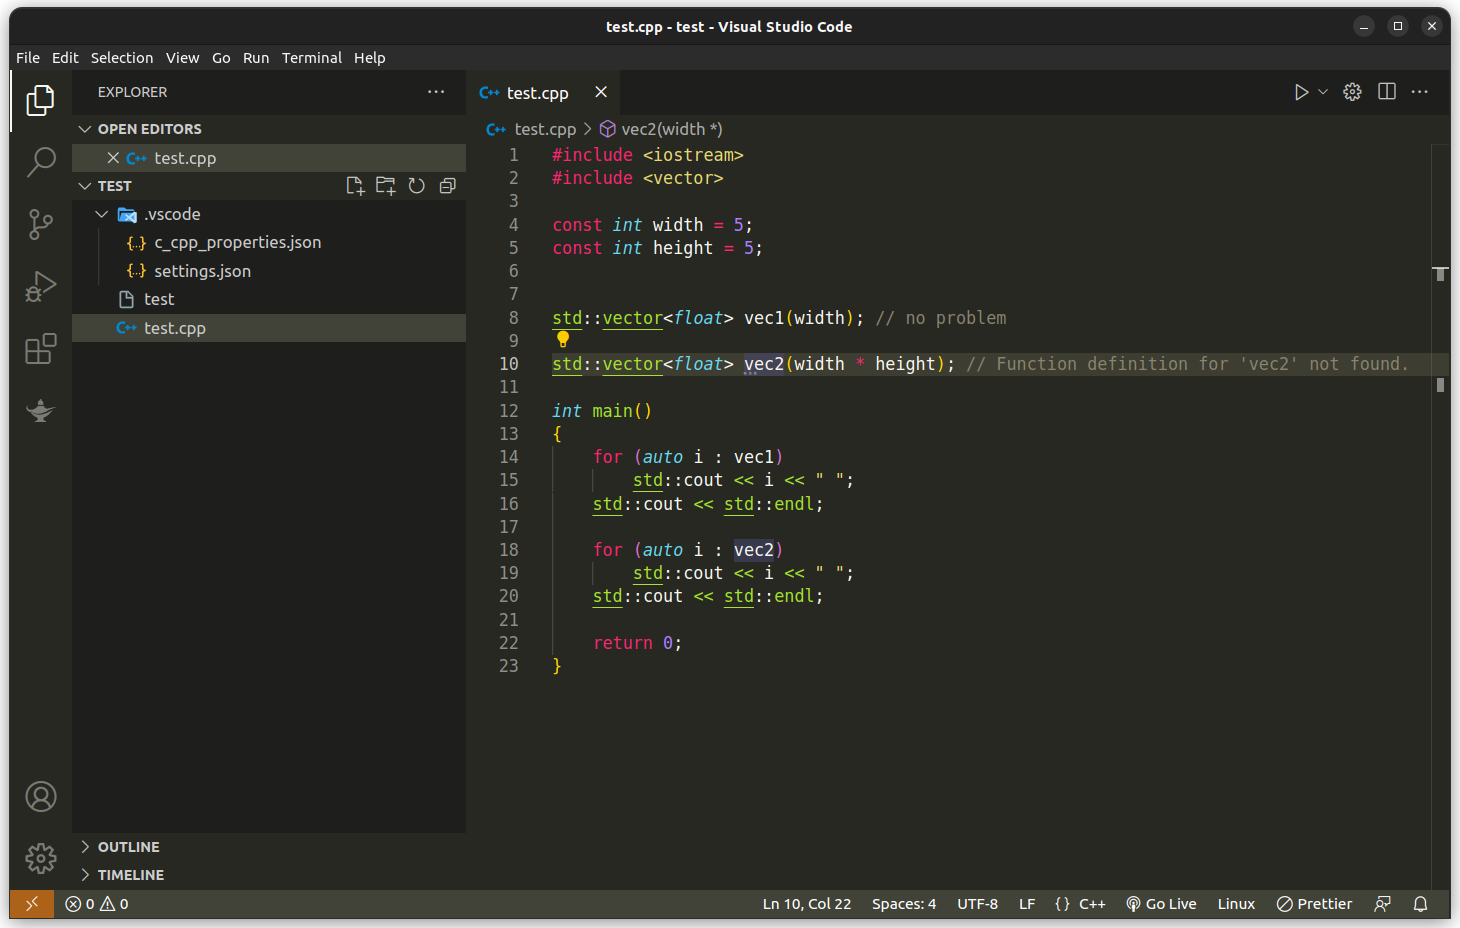This screenshot has width=1460, height=928.
Task: Open the Terminal menu
Action: click(x=311, y=57)
